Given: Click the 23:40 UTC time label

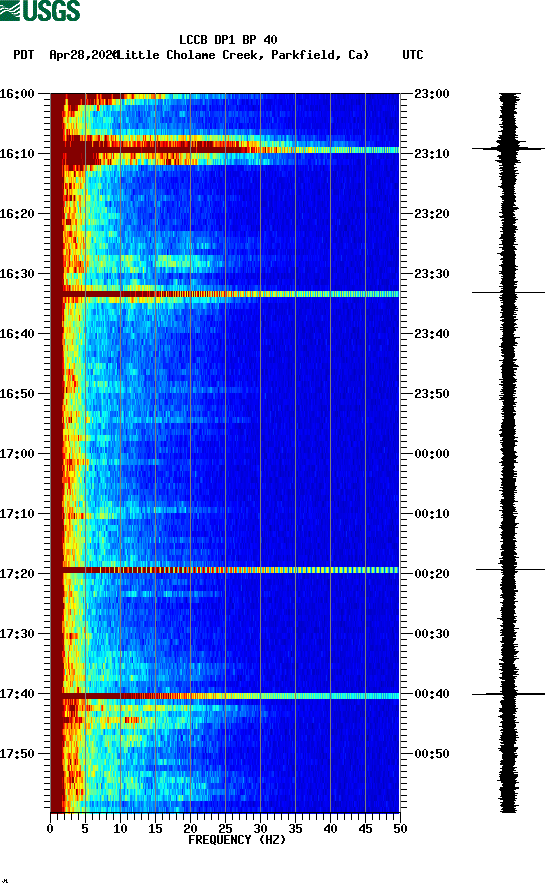Looking at the screenshot, I should (x=432, y=334).
